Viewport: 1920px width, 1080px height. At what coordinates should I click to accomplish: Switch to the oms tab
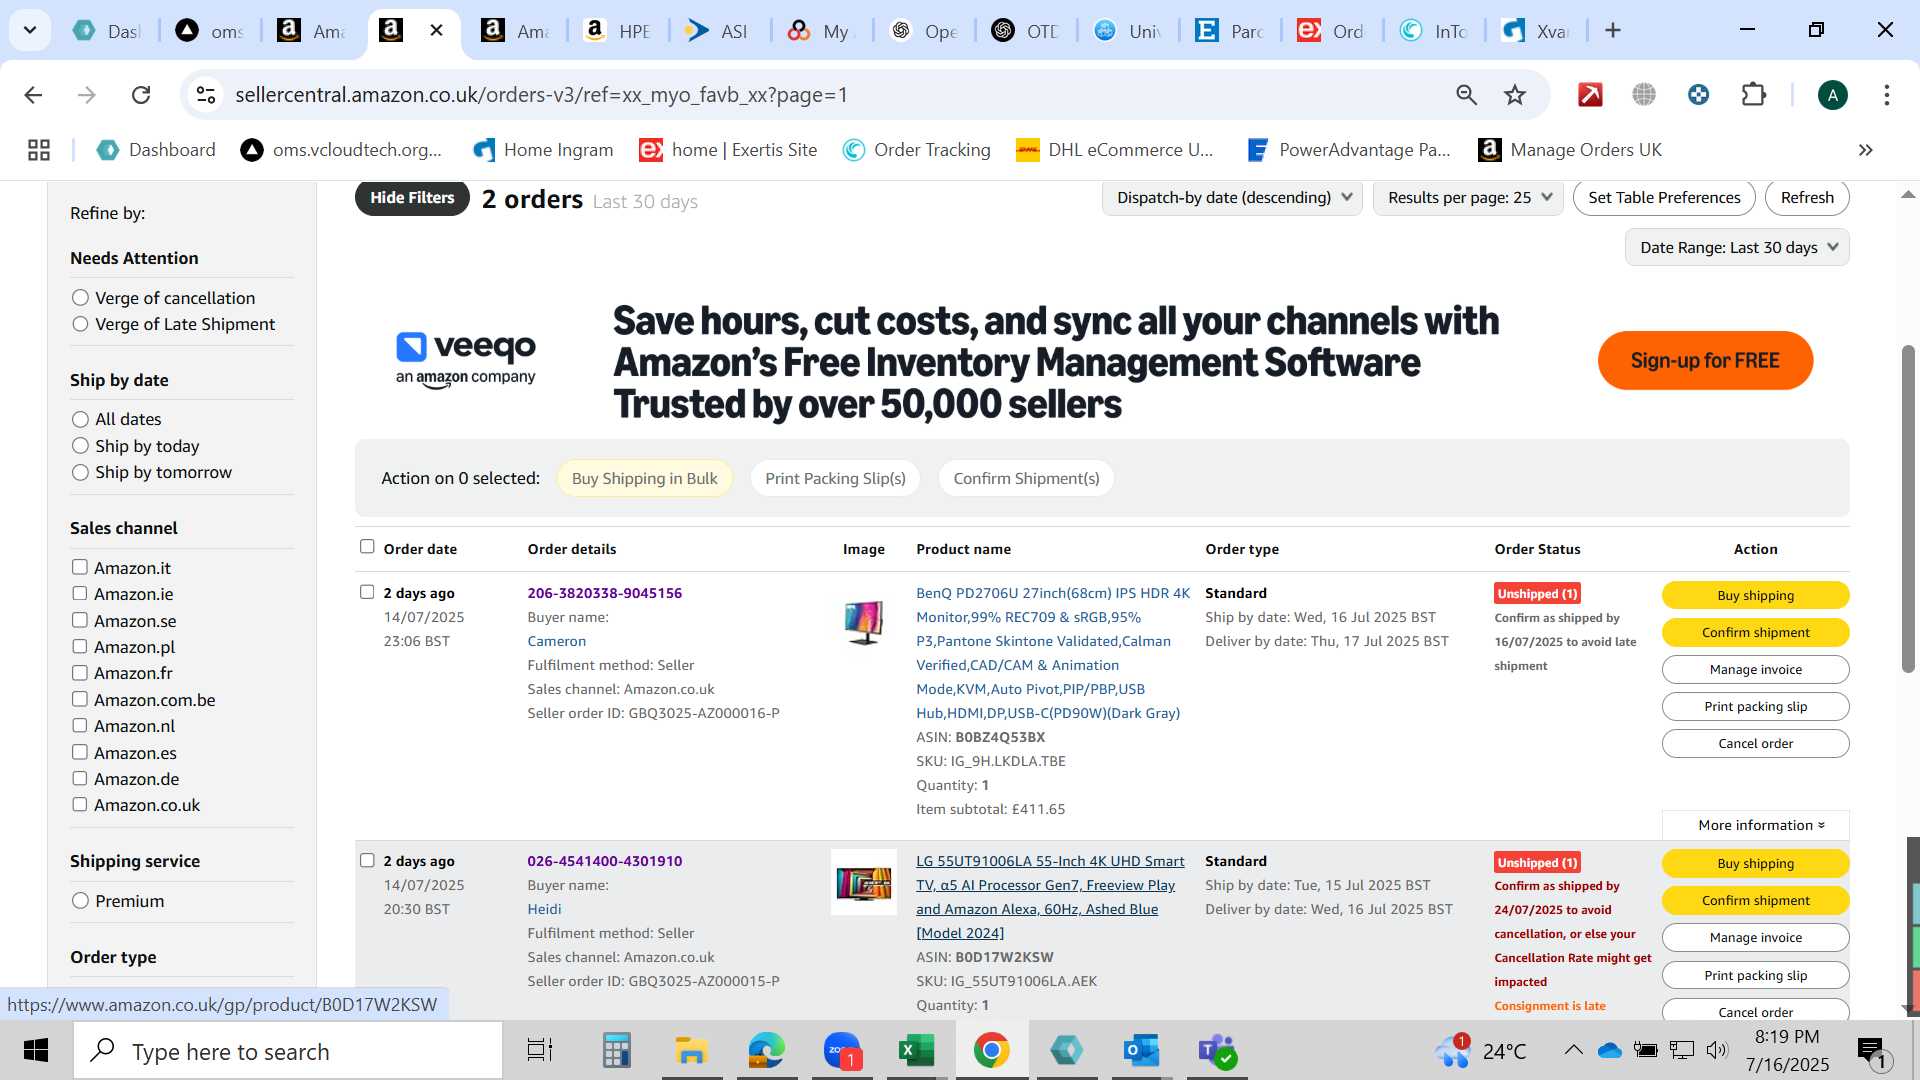coord(211,31)
